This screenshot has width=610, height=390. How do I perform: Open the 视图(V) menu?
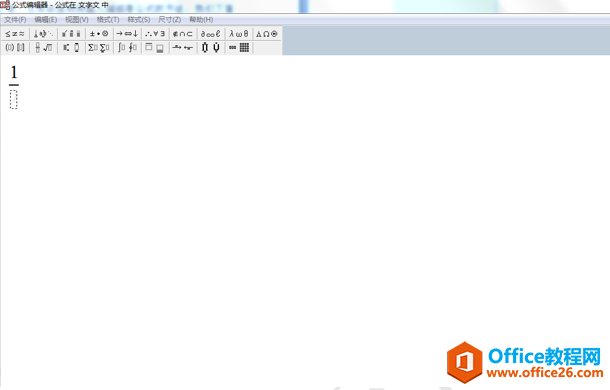[x=77, y=19]
